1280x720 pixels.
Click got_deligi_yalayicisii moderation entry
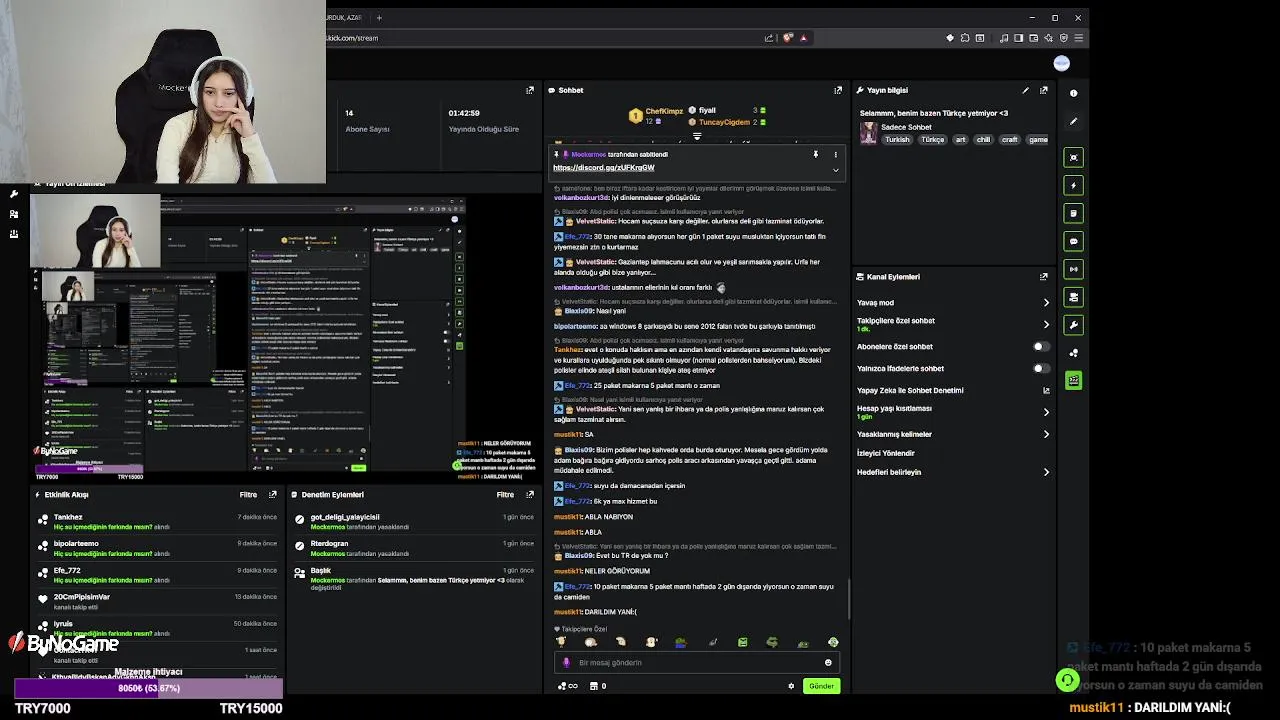click(345, 517)
